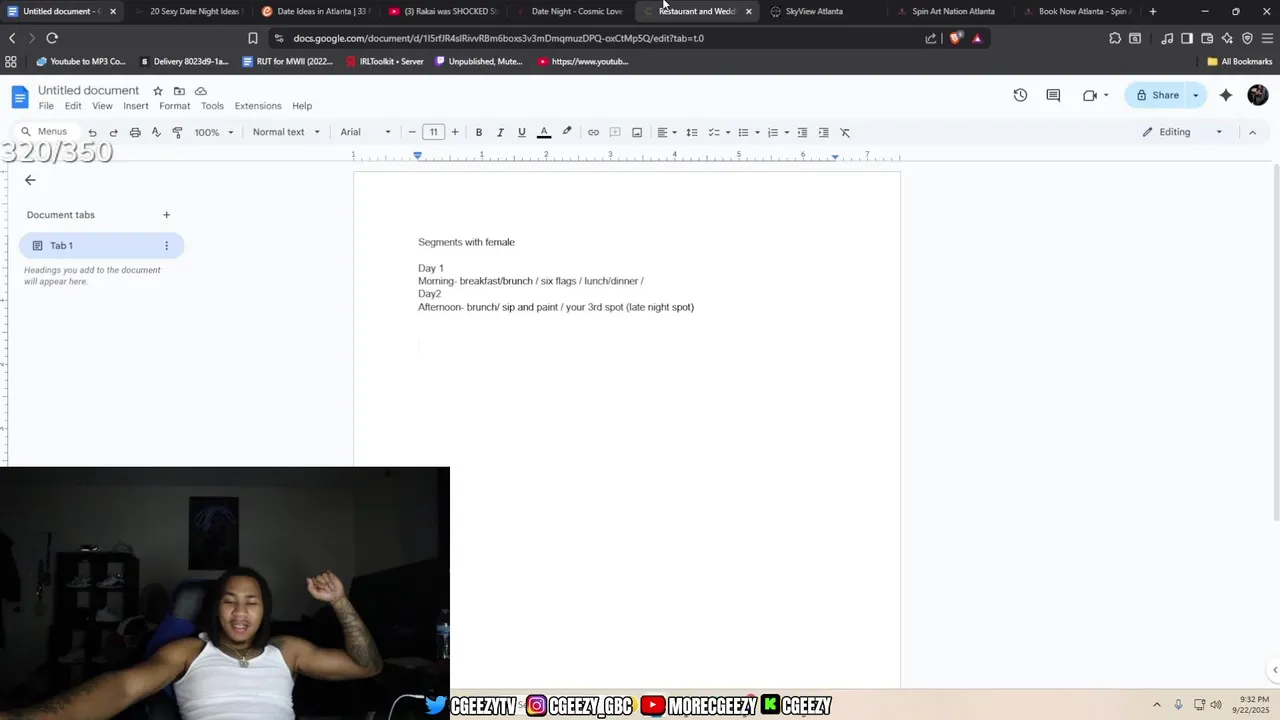Insert a link with chain icon
This screenshot has width=1280, height=720.
(x=593, y=132)
